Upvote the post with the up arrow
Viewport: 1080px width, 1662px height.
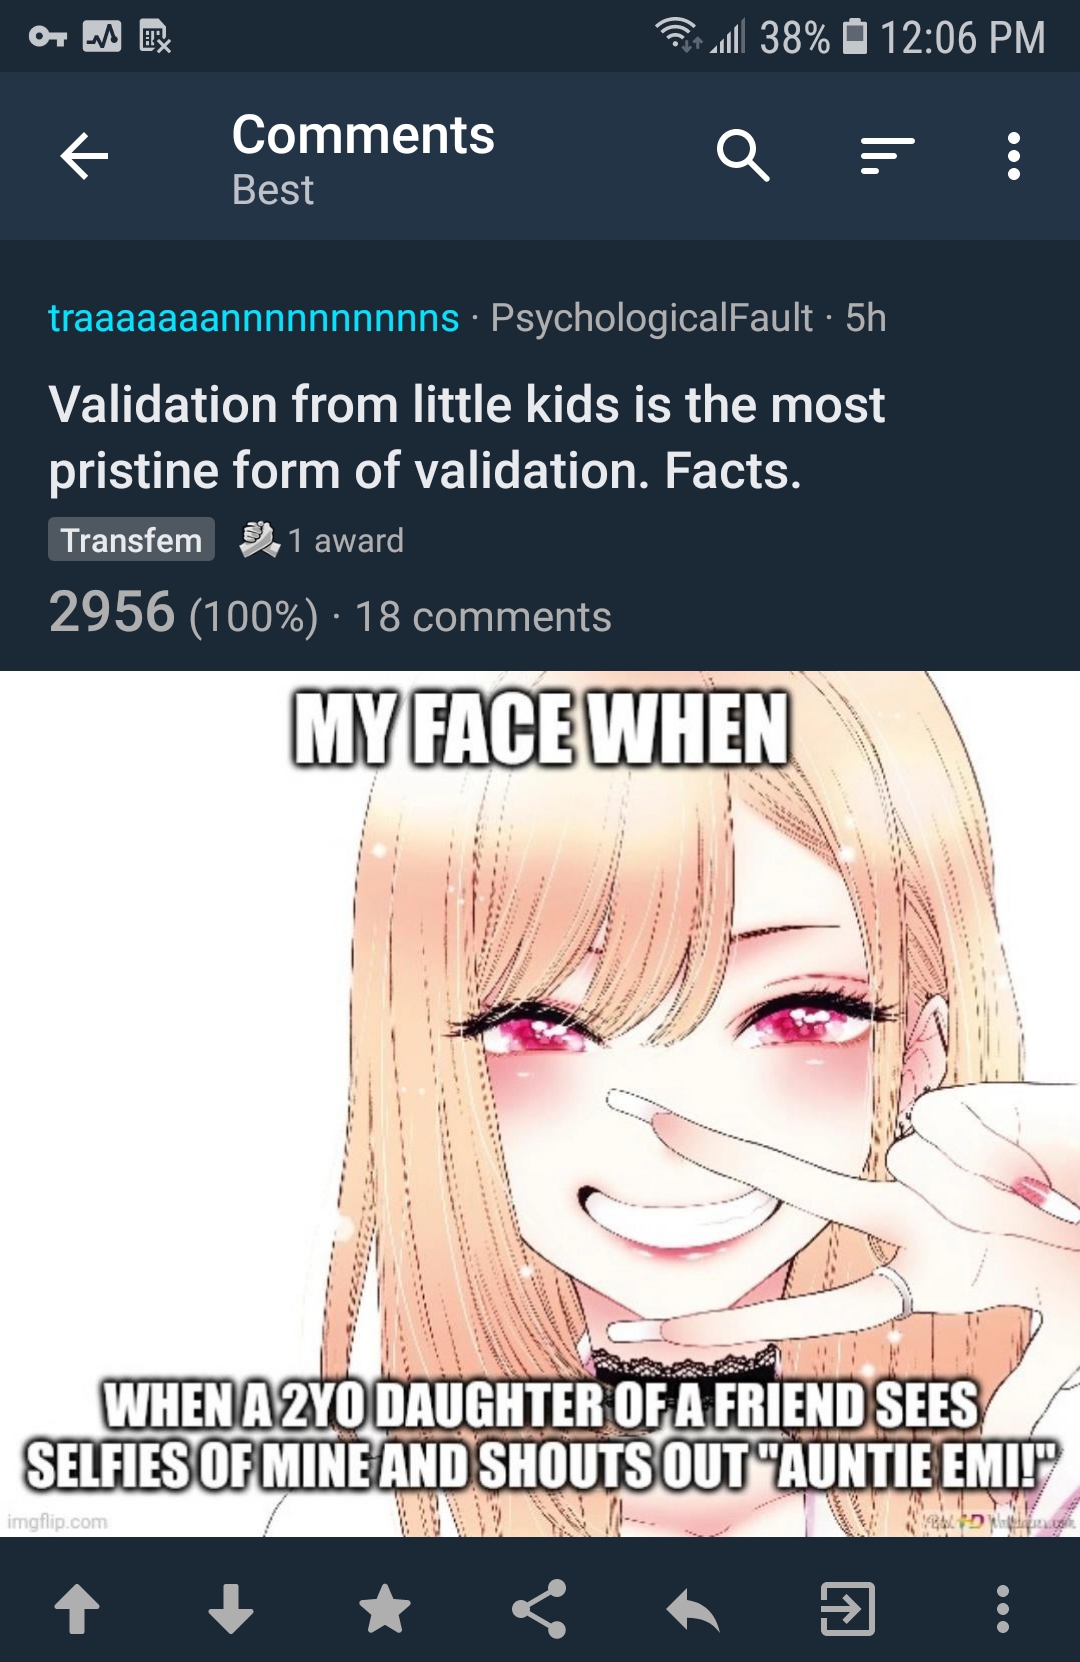77,1609
